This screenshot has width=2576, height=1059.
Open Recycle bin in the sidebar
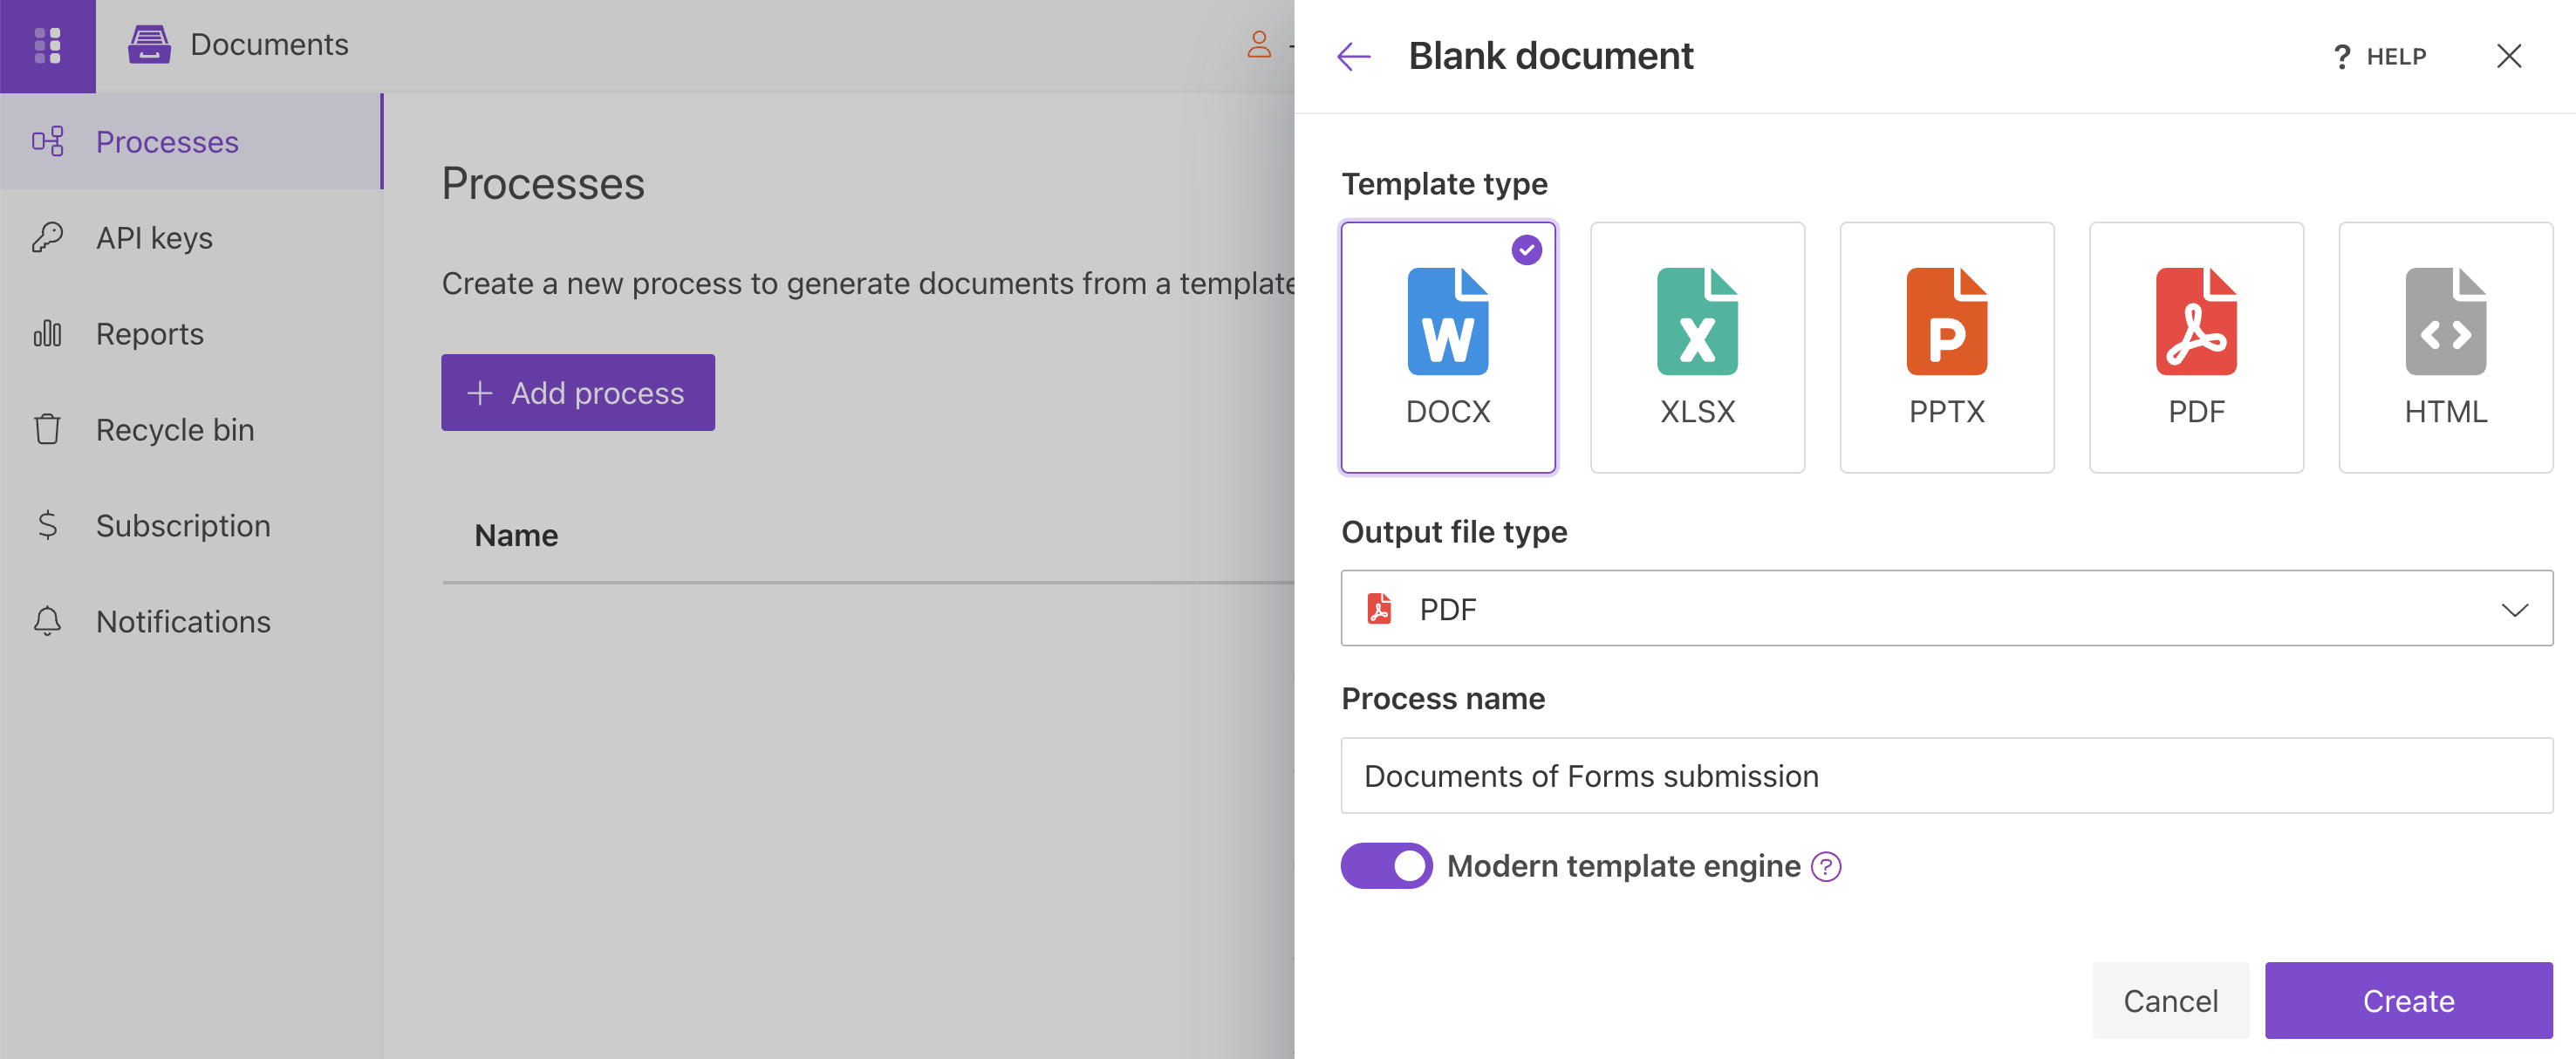(x=191, y=429)
